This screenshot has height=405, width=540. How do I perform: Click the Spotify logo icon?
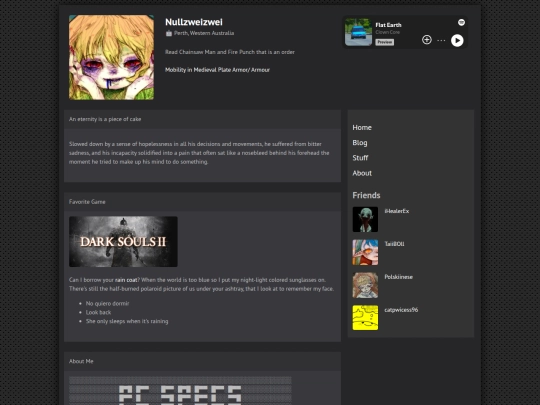click(x=461, y=22)
